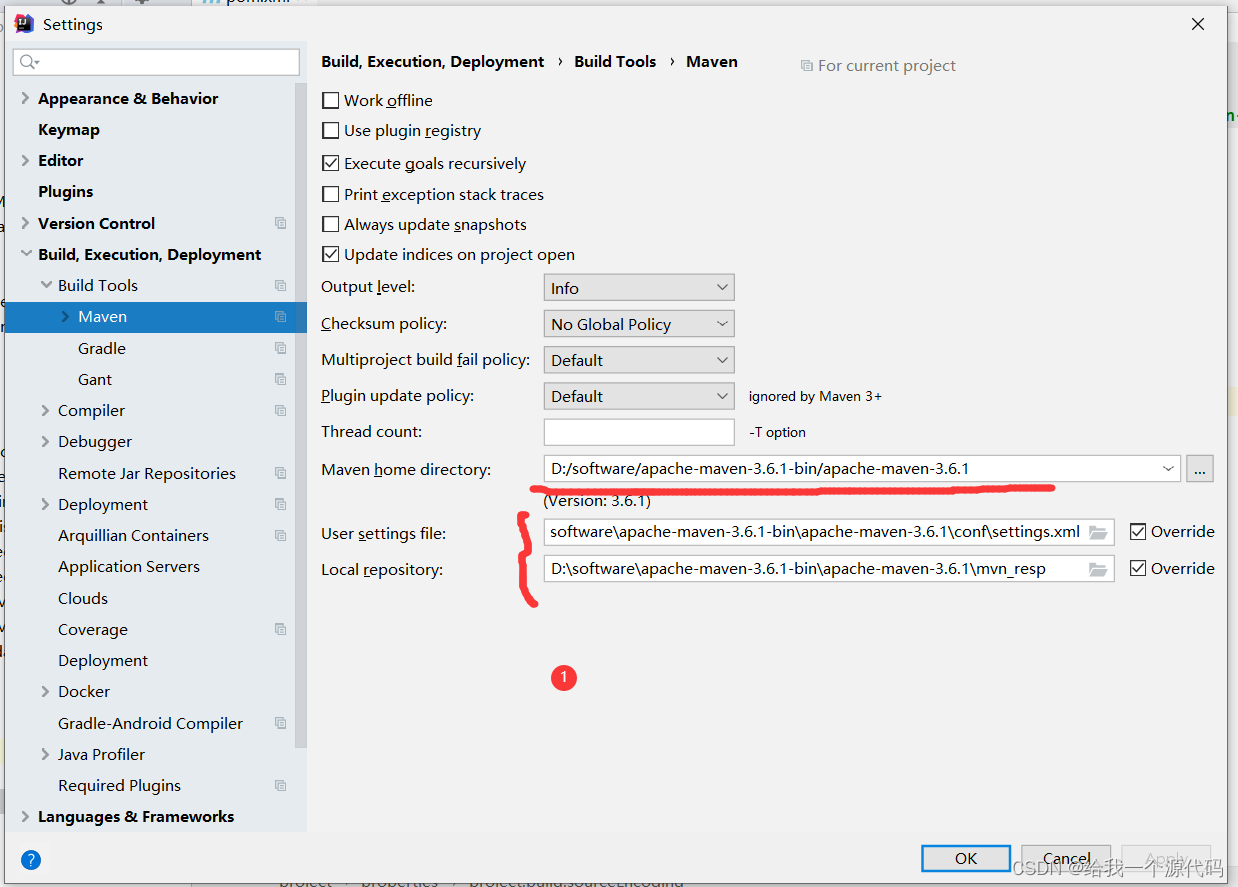Click the project-level icon beside Gradle
The width and height of the screenshot is (1238, 887).
[x=280, y=348]
